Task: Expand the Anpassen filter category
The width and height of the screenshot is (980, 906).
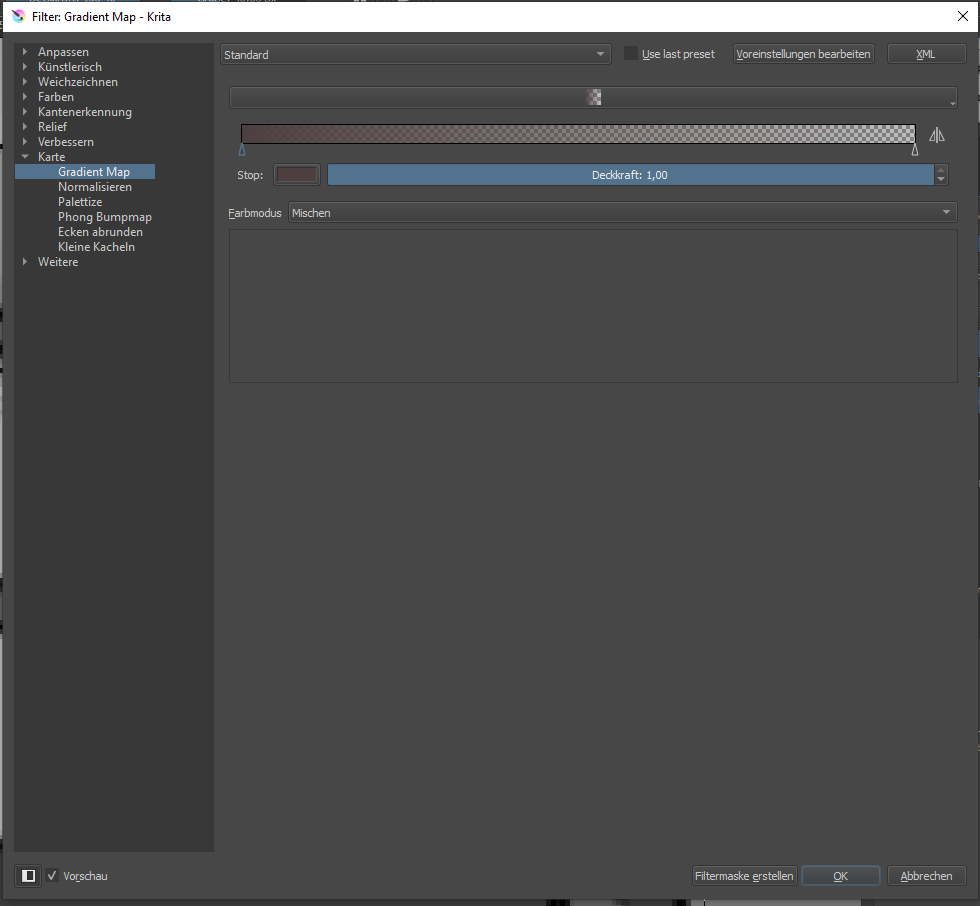Action: click(x=25, y=52)
